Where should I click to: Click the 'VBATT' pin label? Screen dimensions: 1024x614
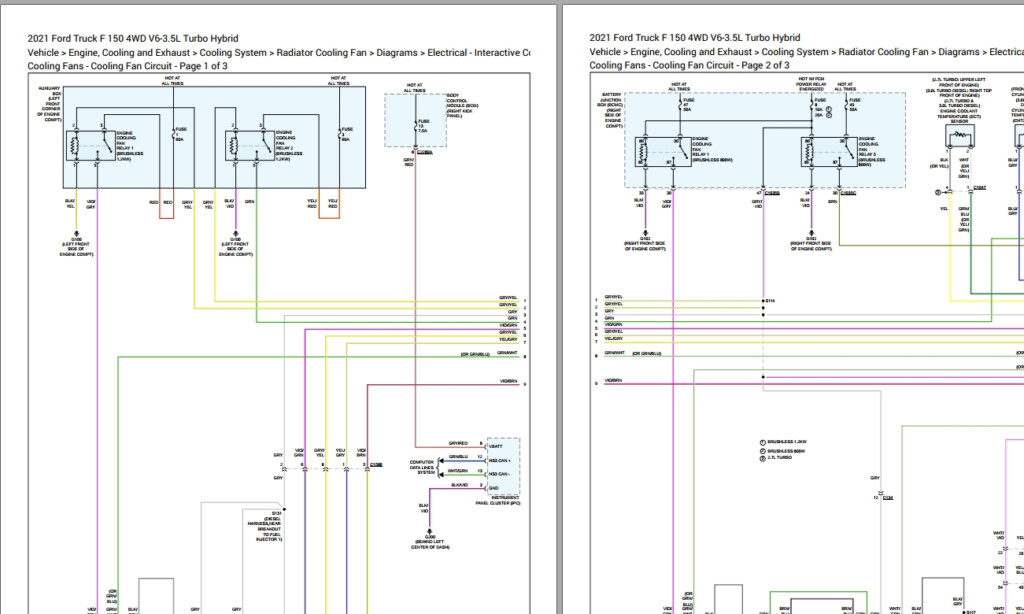pyautogui.click(x=496, y=446)
